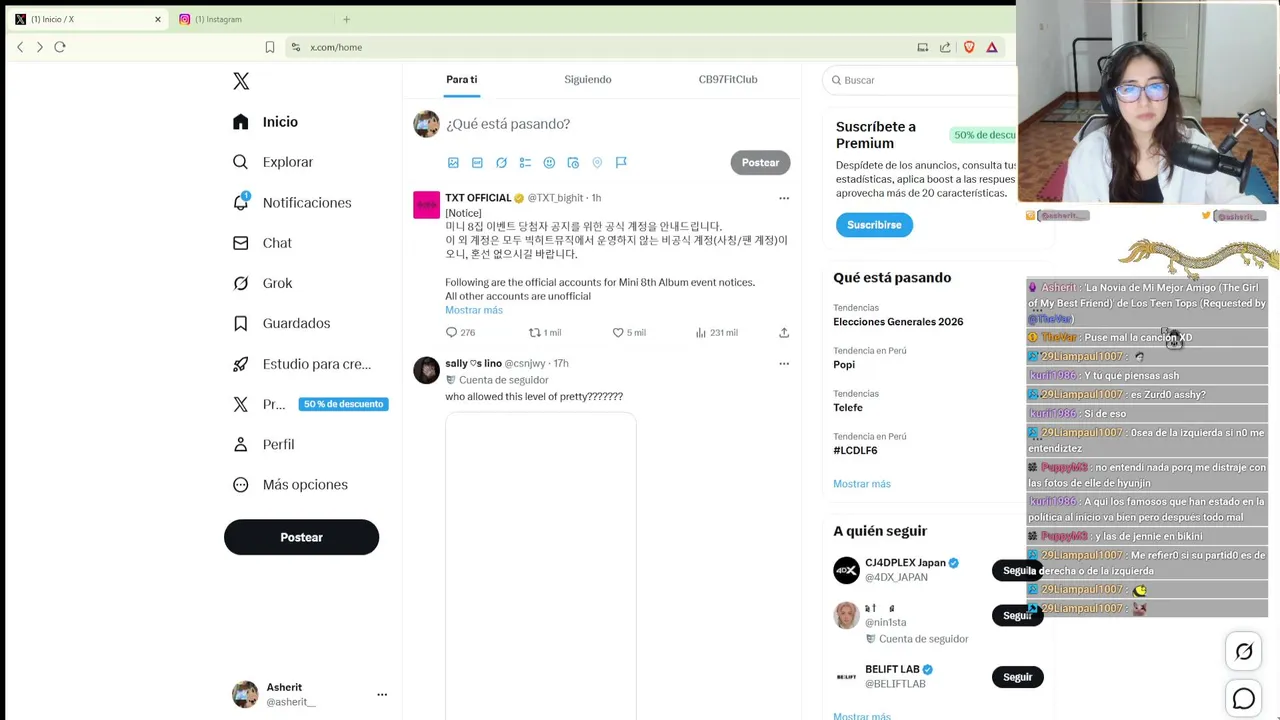Open Inicio in the sidebar
1280x720 pixels.
(x=265, y=122)
